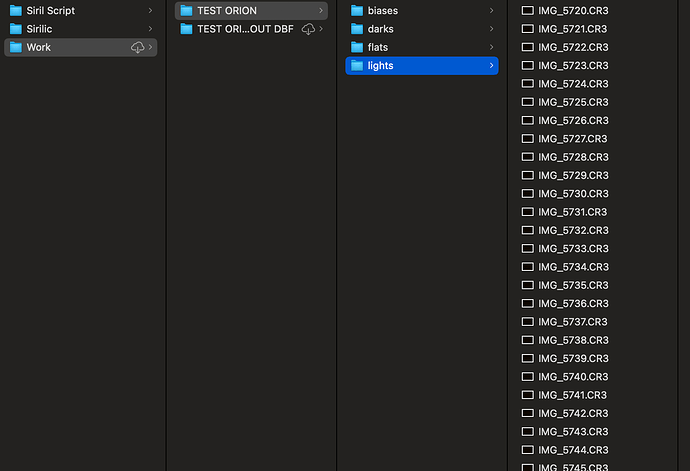Click the flats folder icon
Viewport: 690px width, 471px height.
(357, 47)
